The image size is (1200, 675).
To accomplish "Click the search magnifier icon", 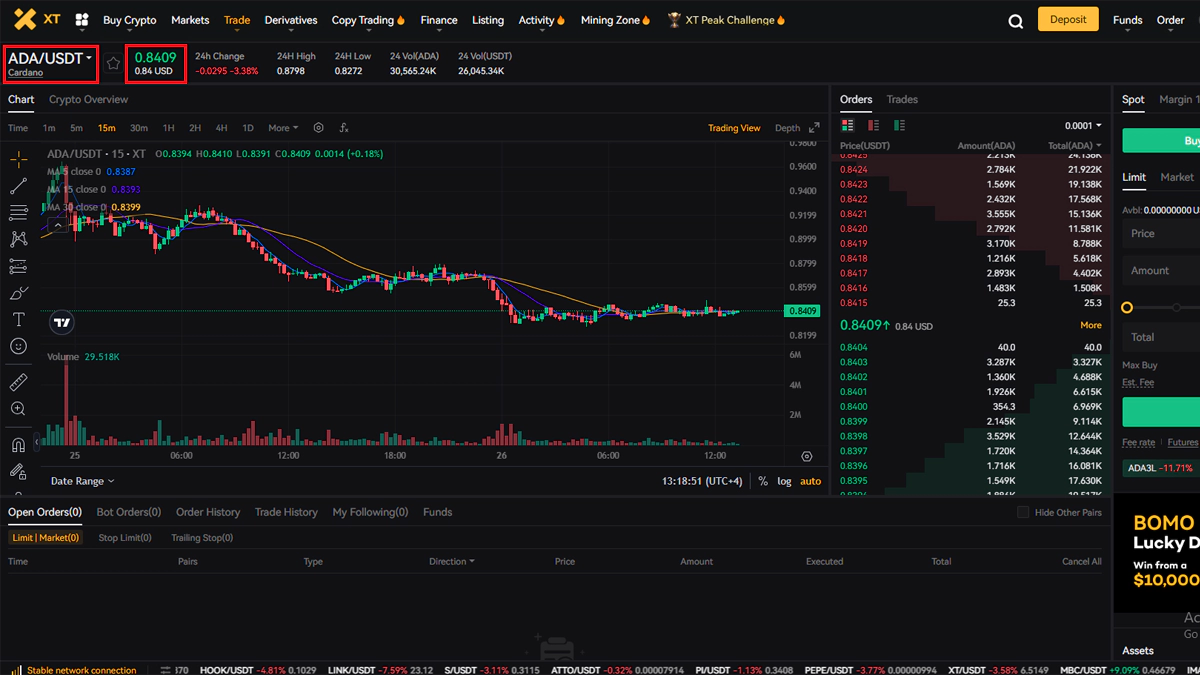I will click(x=1016, y=21).
